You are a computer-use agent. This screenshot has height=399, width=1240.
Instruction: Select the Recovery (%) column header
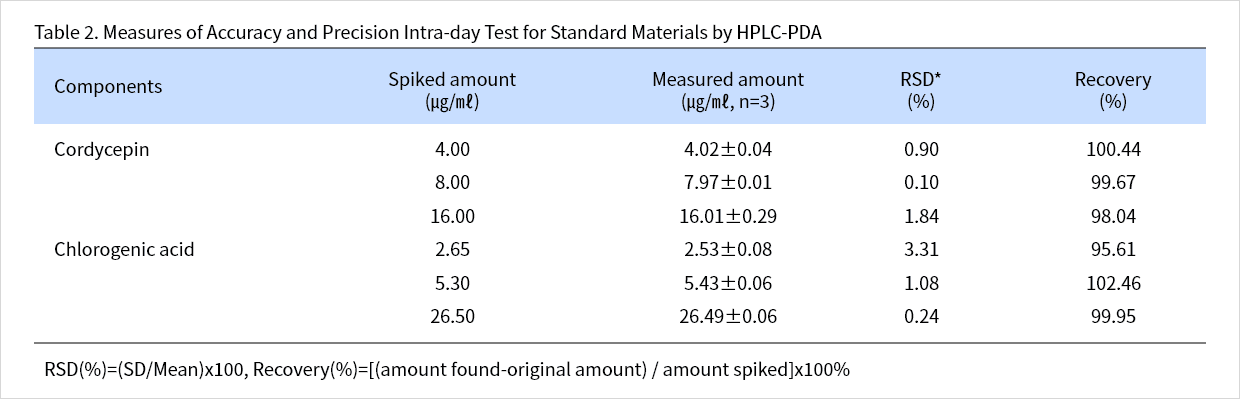pyautogui.click(x=1113, y=90)
